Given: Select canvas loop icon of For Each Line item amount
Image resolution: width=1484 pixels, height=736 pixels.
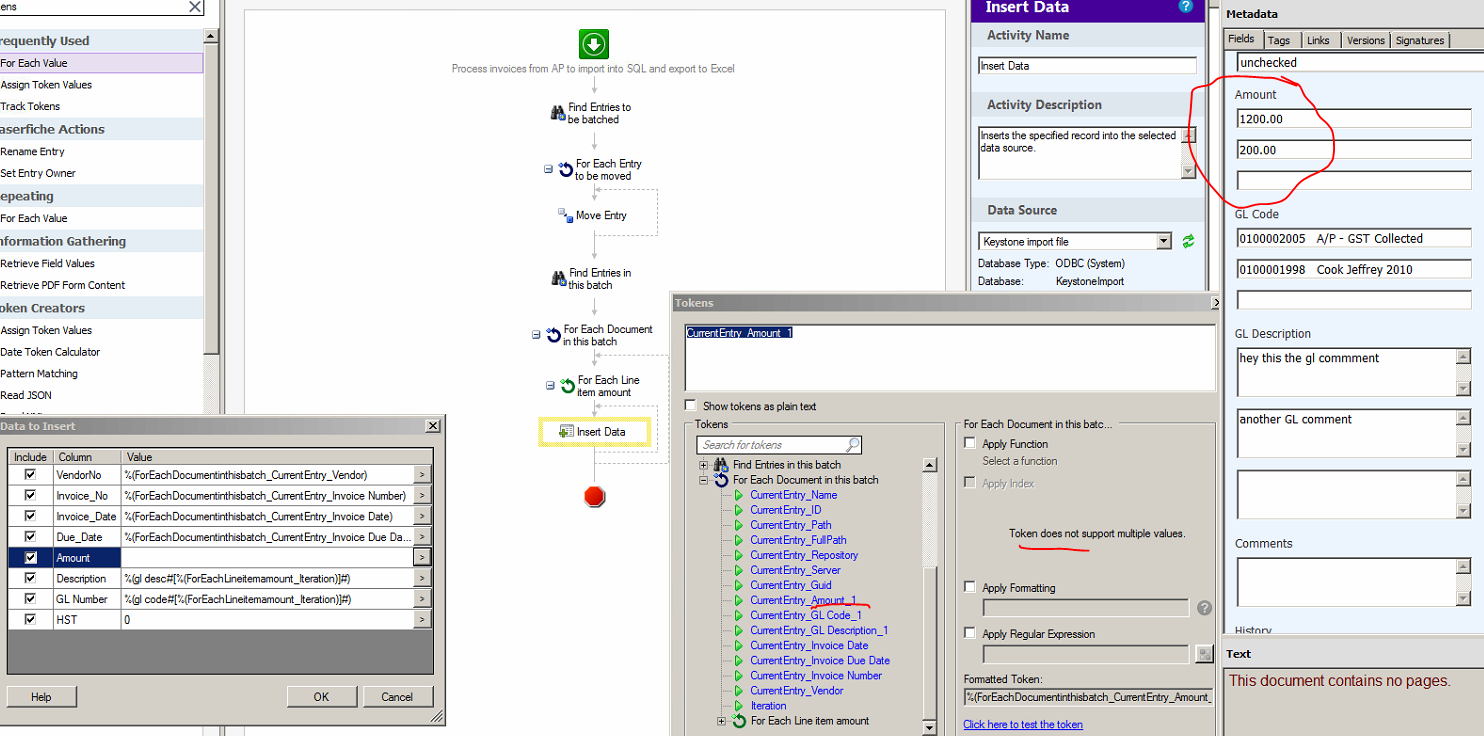Looking at the screenshot, I should (x=567, y=386).
